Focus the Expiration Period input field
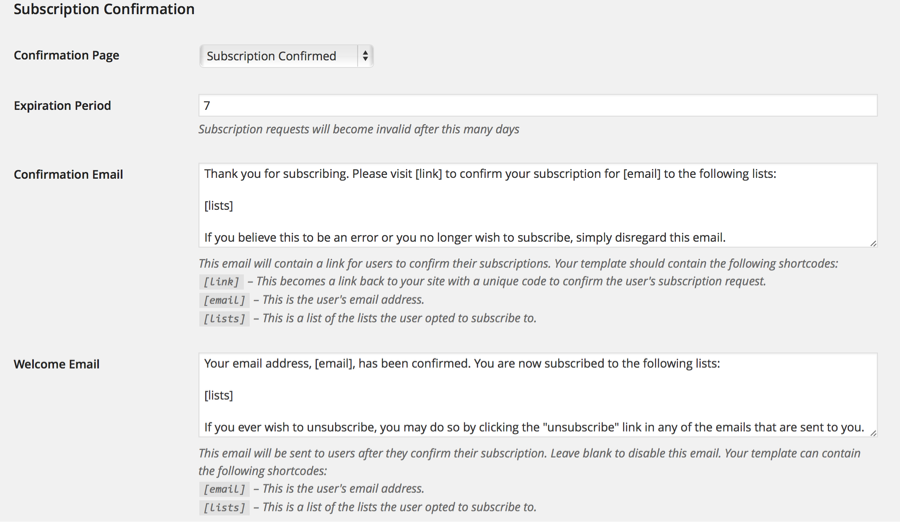This screenshot has width=900, height=522. pyautogui.click(x=538, y=106)
